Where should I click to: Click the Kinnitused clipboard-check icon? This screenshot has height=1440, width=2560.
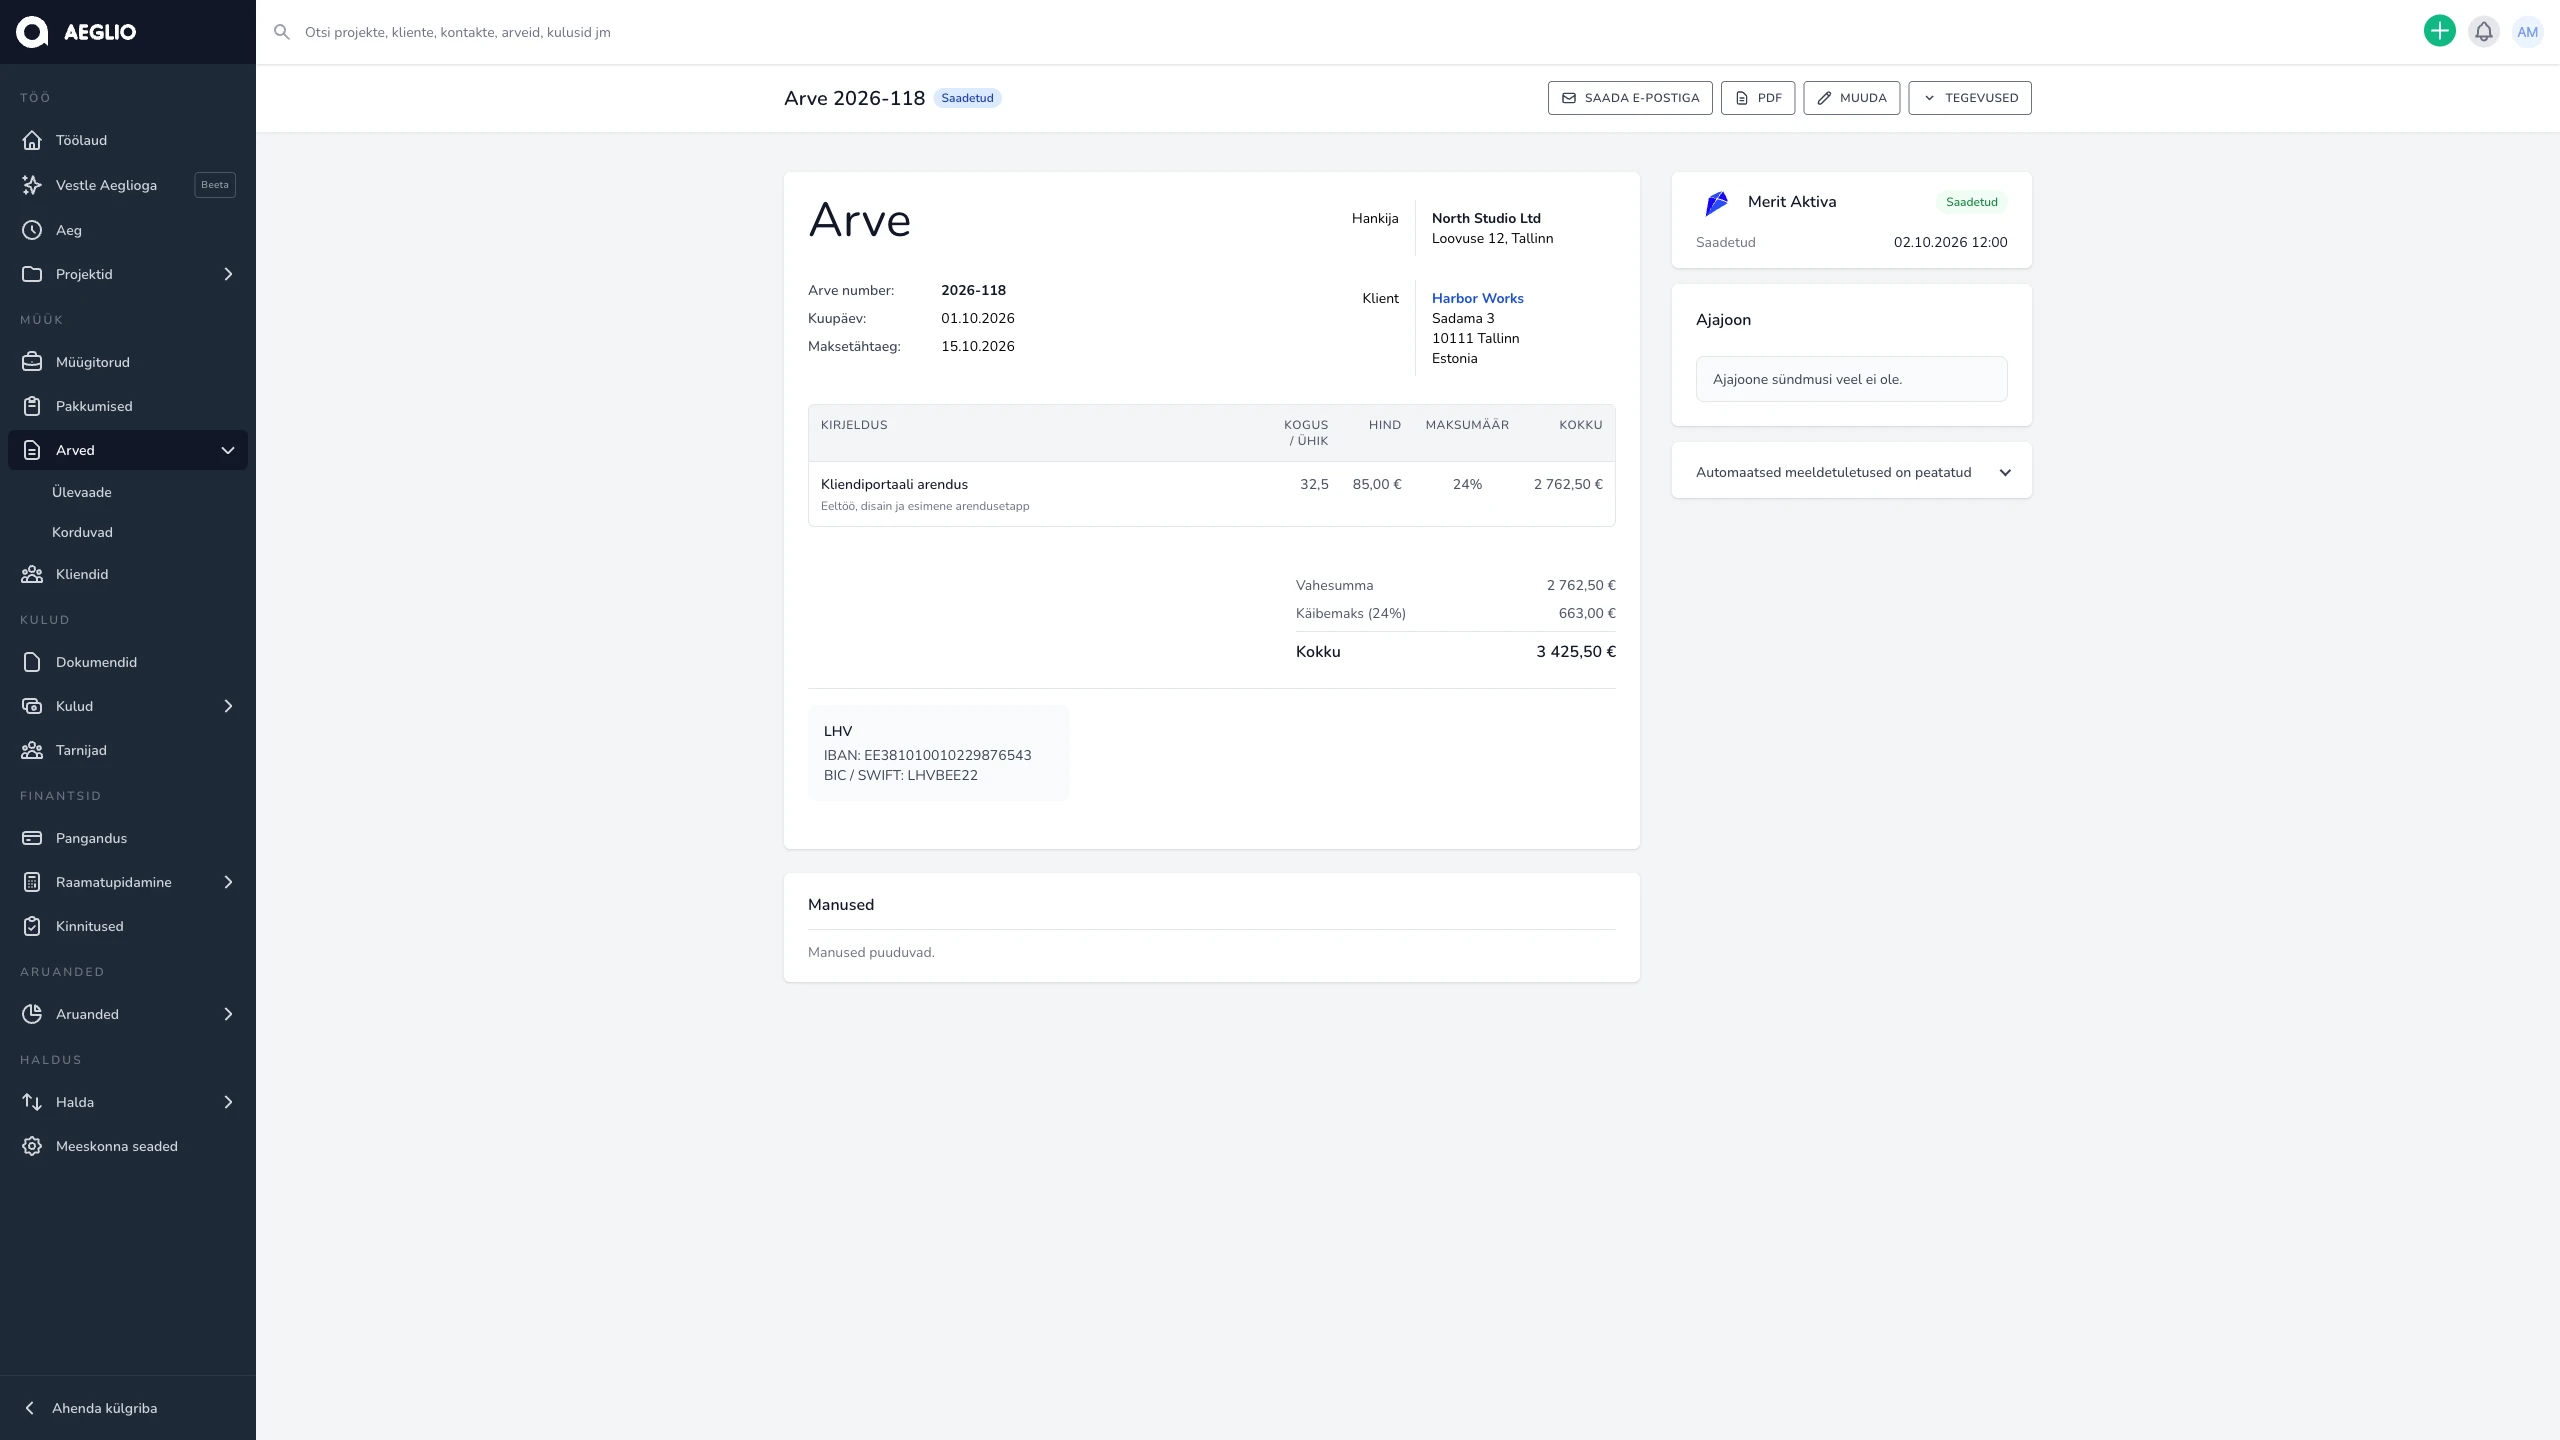[x=32, y=926]
